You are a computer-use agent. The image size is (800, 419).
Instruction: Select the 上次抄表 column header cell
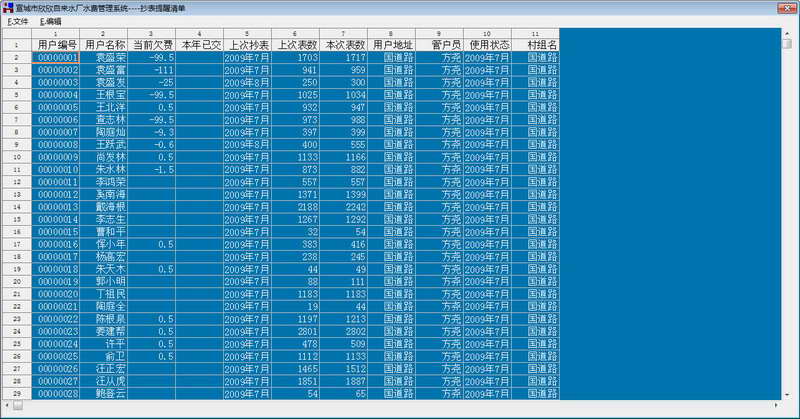[x=247, y=45]
